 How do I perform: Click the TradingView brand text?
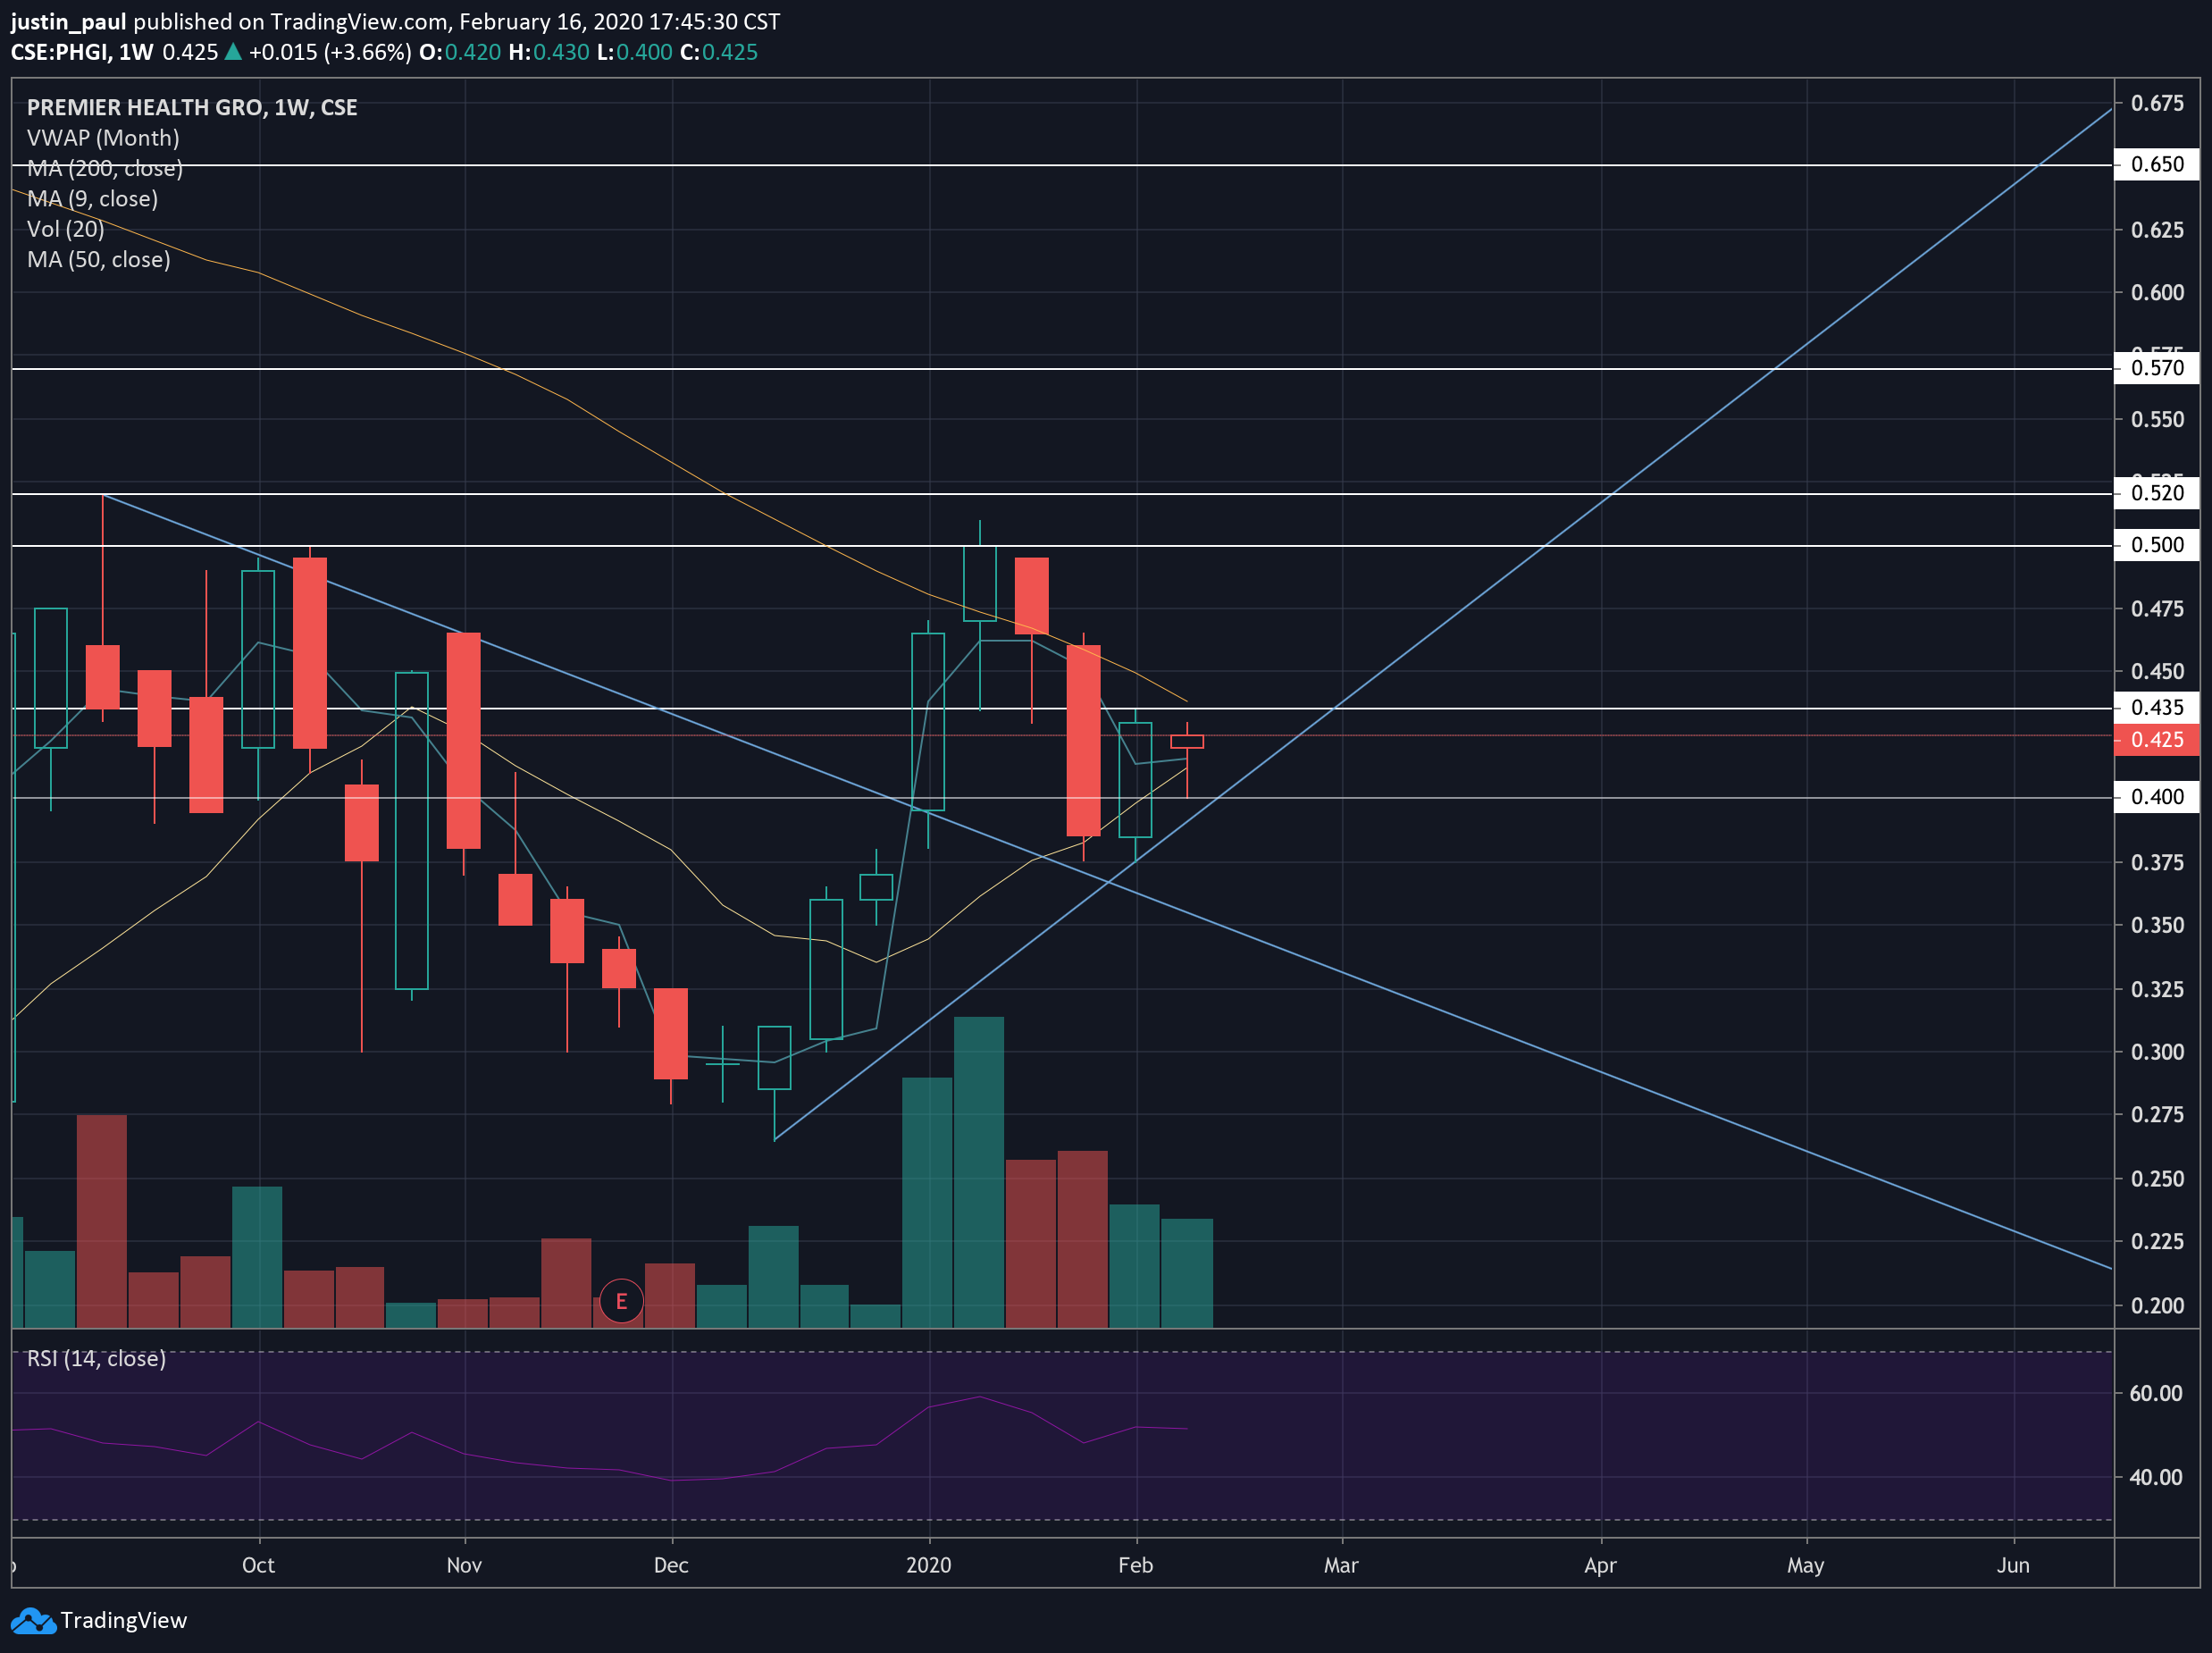123,1620
